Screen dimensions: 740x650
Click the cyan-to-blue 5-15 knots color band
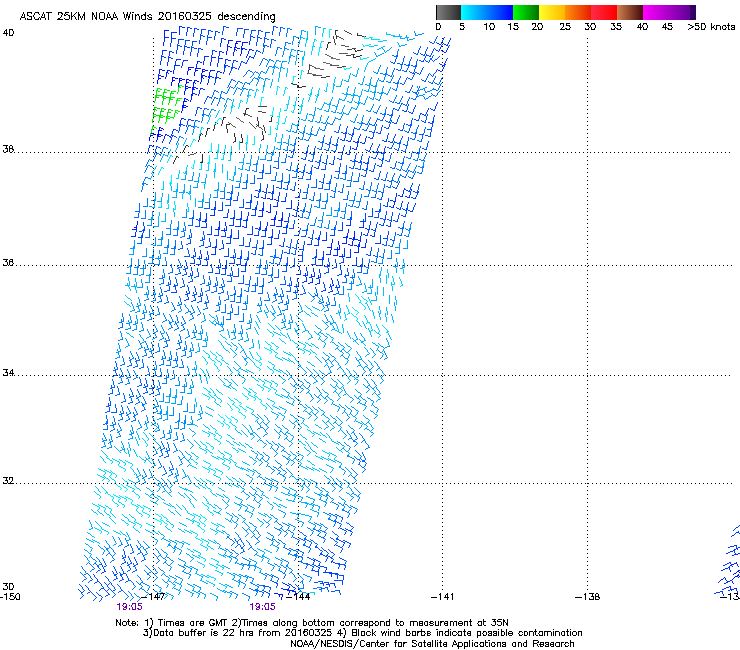click(487, 12)
